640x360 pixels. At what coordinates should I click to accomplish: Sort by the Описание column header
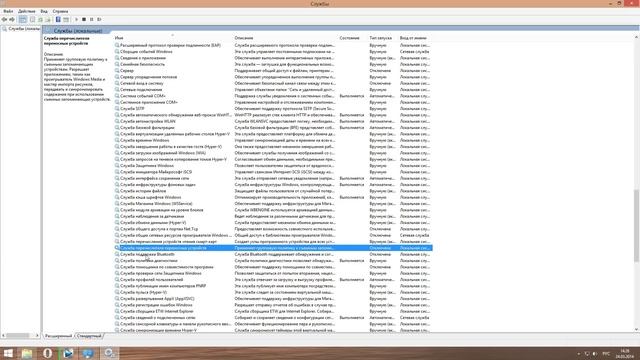[285, 38]
